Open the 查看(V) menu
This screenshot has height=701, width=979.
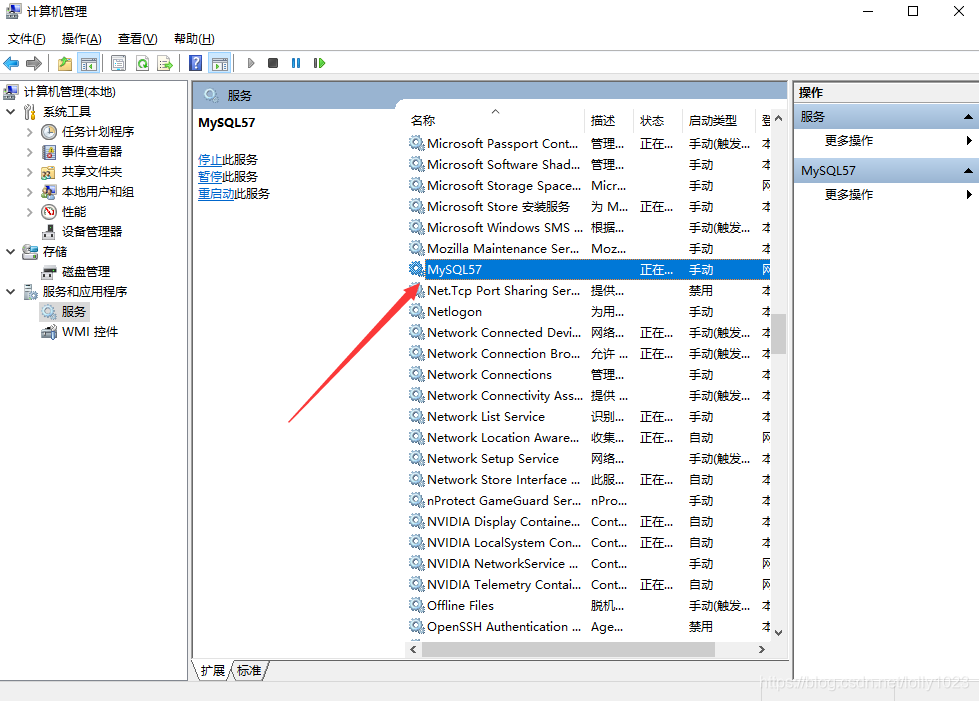coord(137,39)
